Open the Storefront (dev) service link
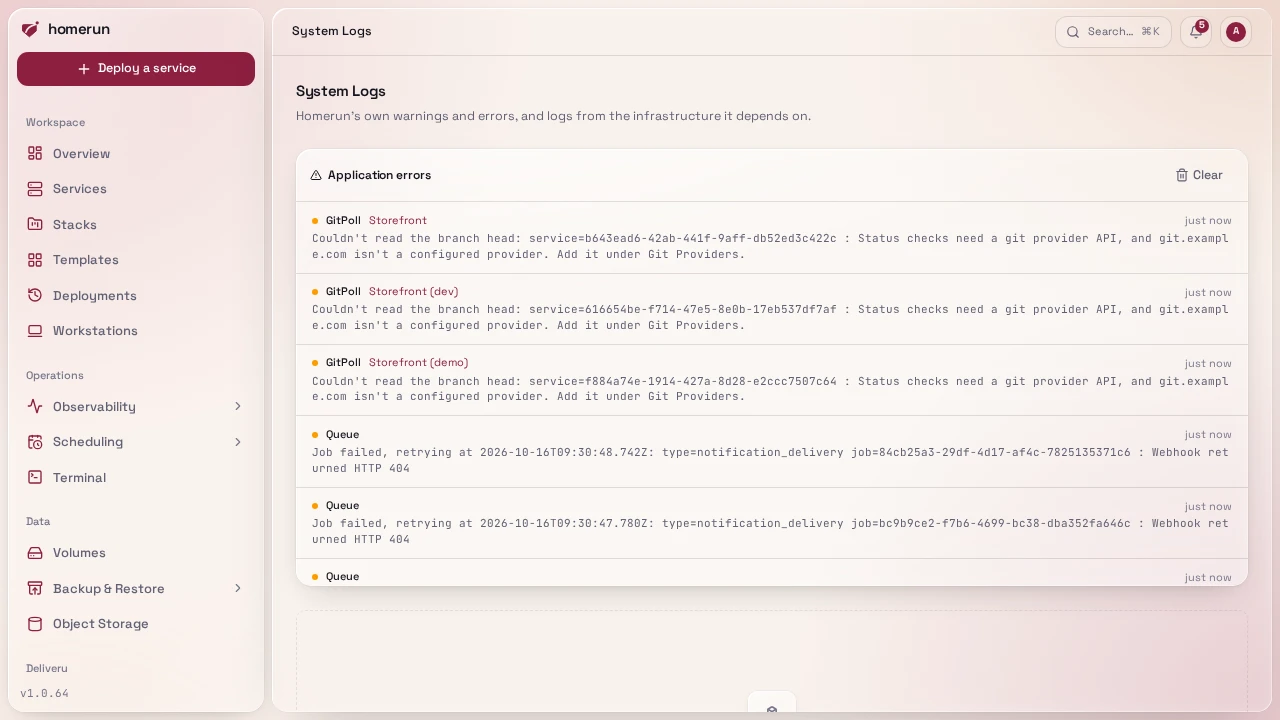 pyautogui.click(x=414, y=292)
